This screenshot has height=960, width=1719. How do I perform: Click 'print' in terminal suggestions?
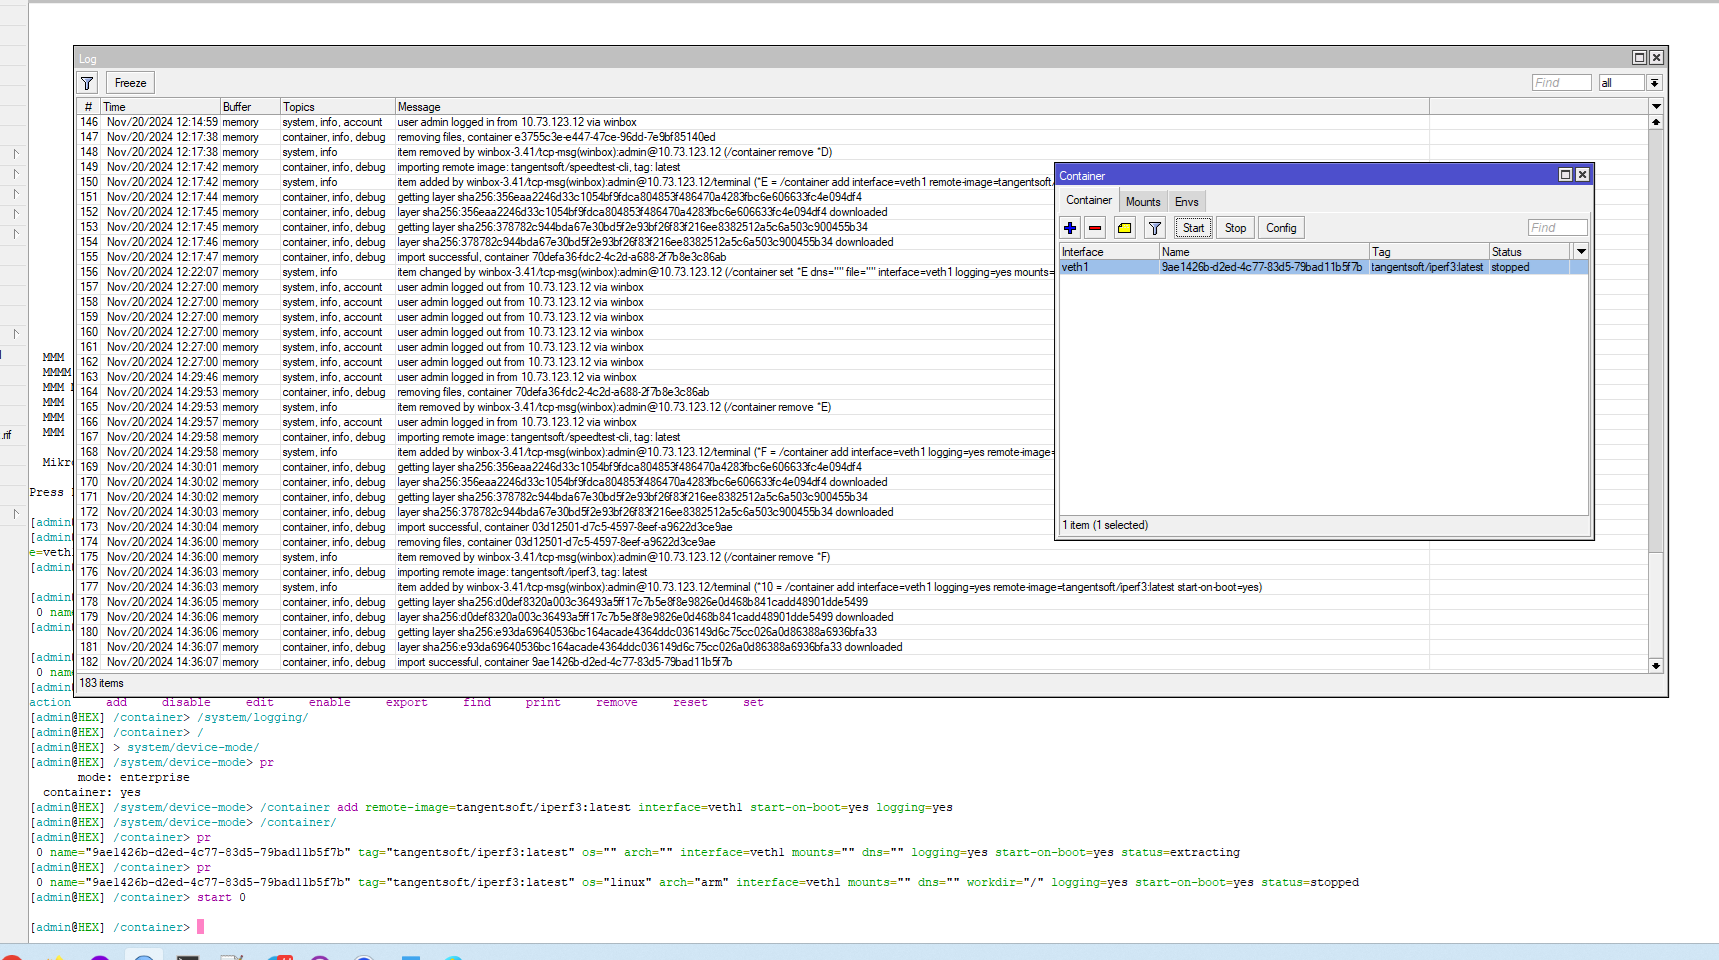click(x=543, y=702)
